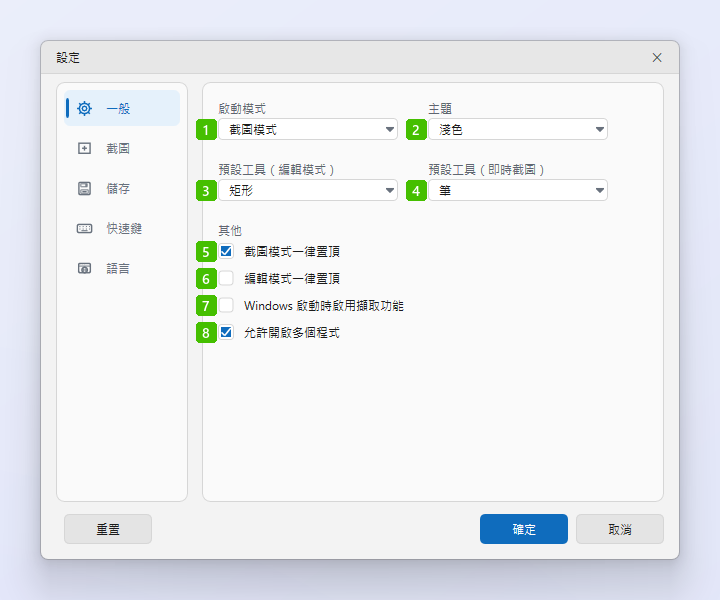Click the language icon beside 語言

[84, 268]
